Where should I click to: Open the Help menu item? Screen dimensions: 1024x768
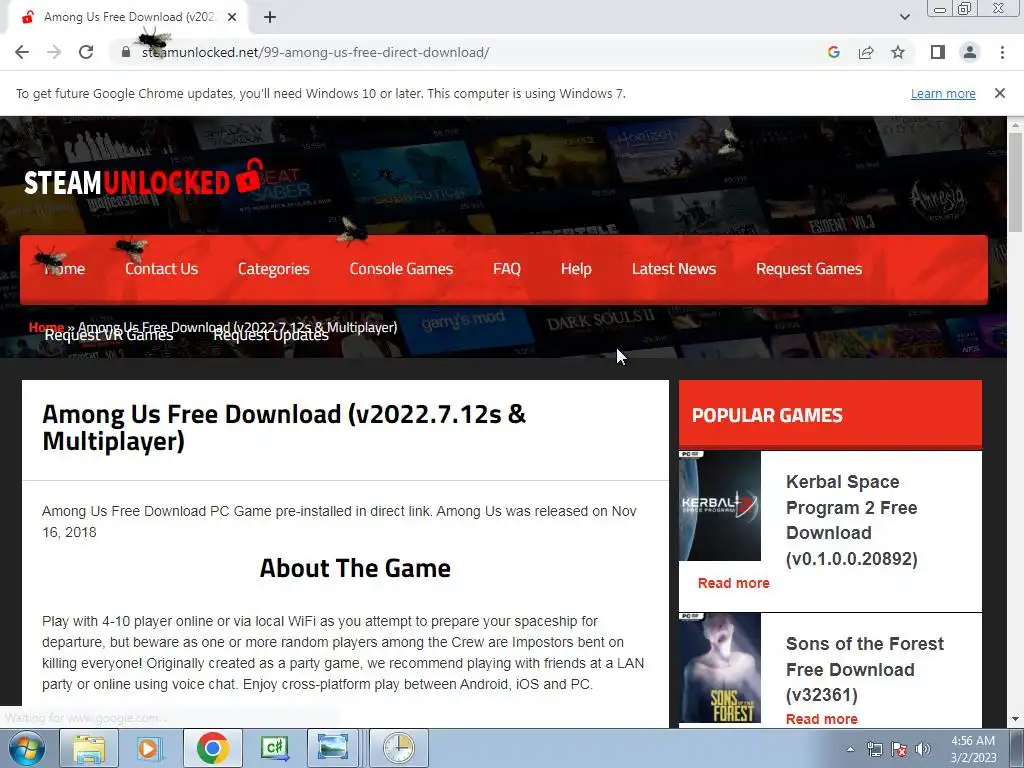click(x=576, y=268)
